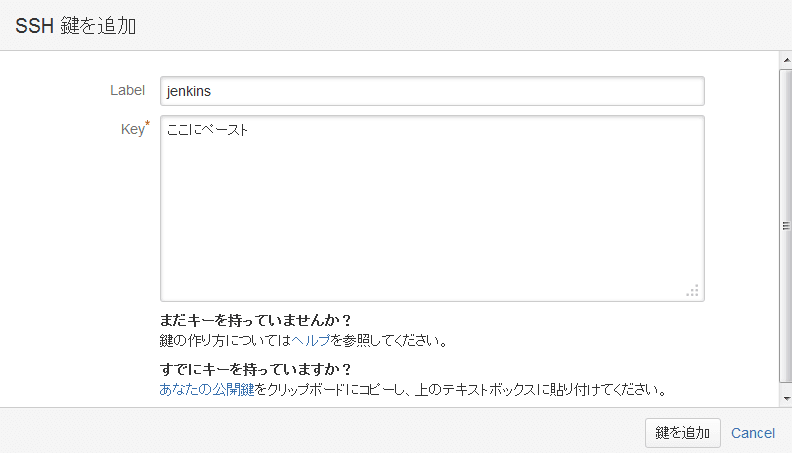Click the "Key" field caption

(131, 129)
